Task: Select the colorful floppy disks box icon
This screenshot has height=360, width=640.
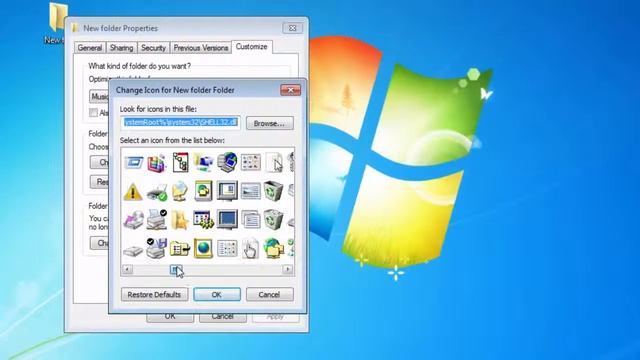Action: pyautogui.click(x=156, y=163)
